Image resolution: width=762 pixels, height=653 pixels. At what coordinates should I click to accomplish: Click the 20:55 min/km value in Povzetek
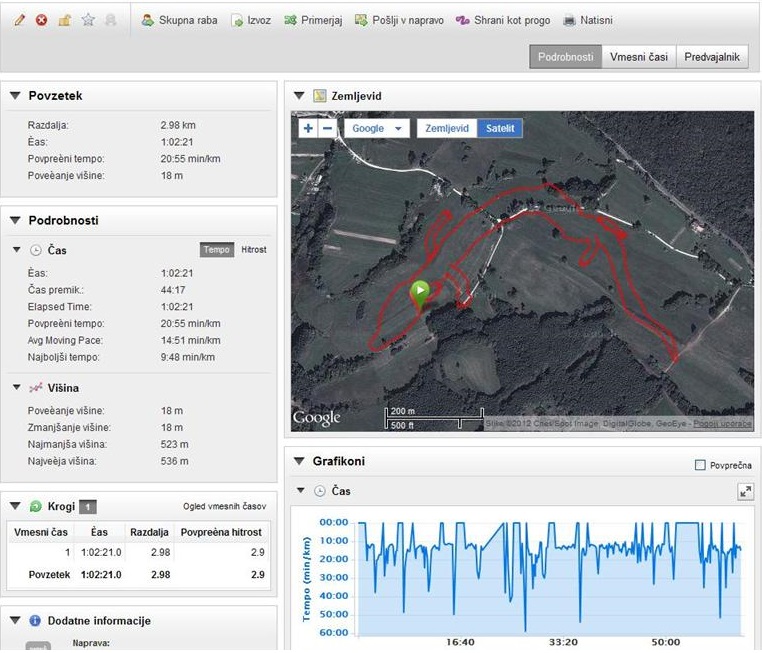[x=190, y=158]
